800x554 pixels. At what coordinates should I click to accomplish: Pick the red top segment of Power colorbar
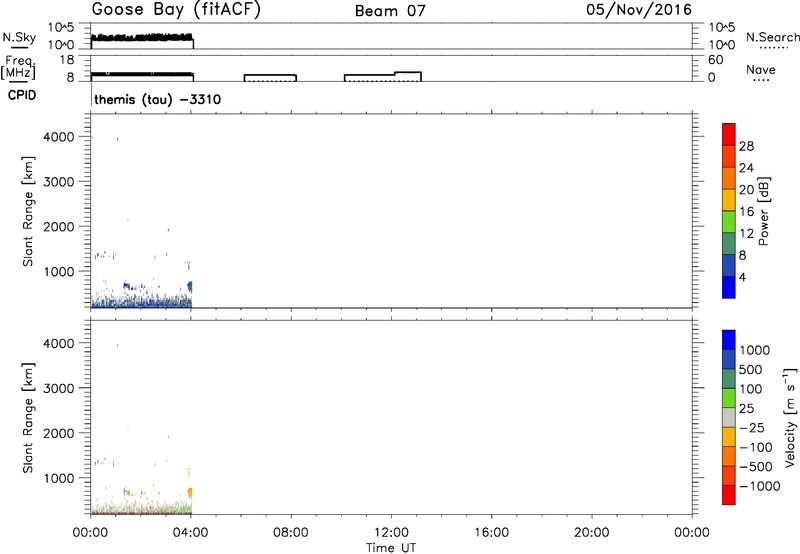pos(729,134)
